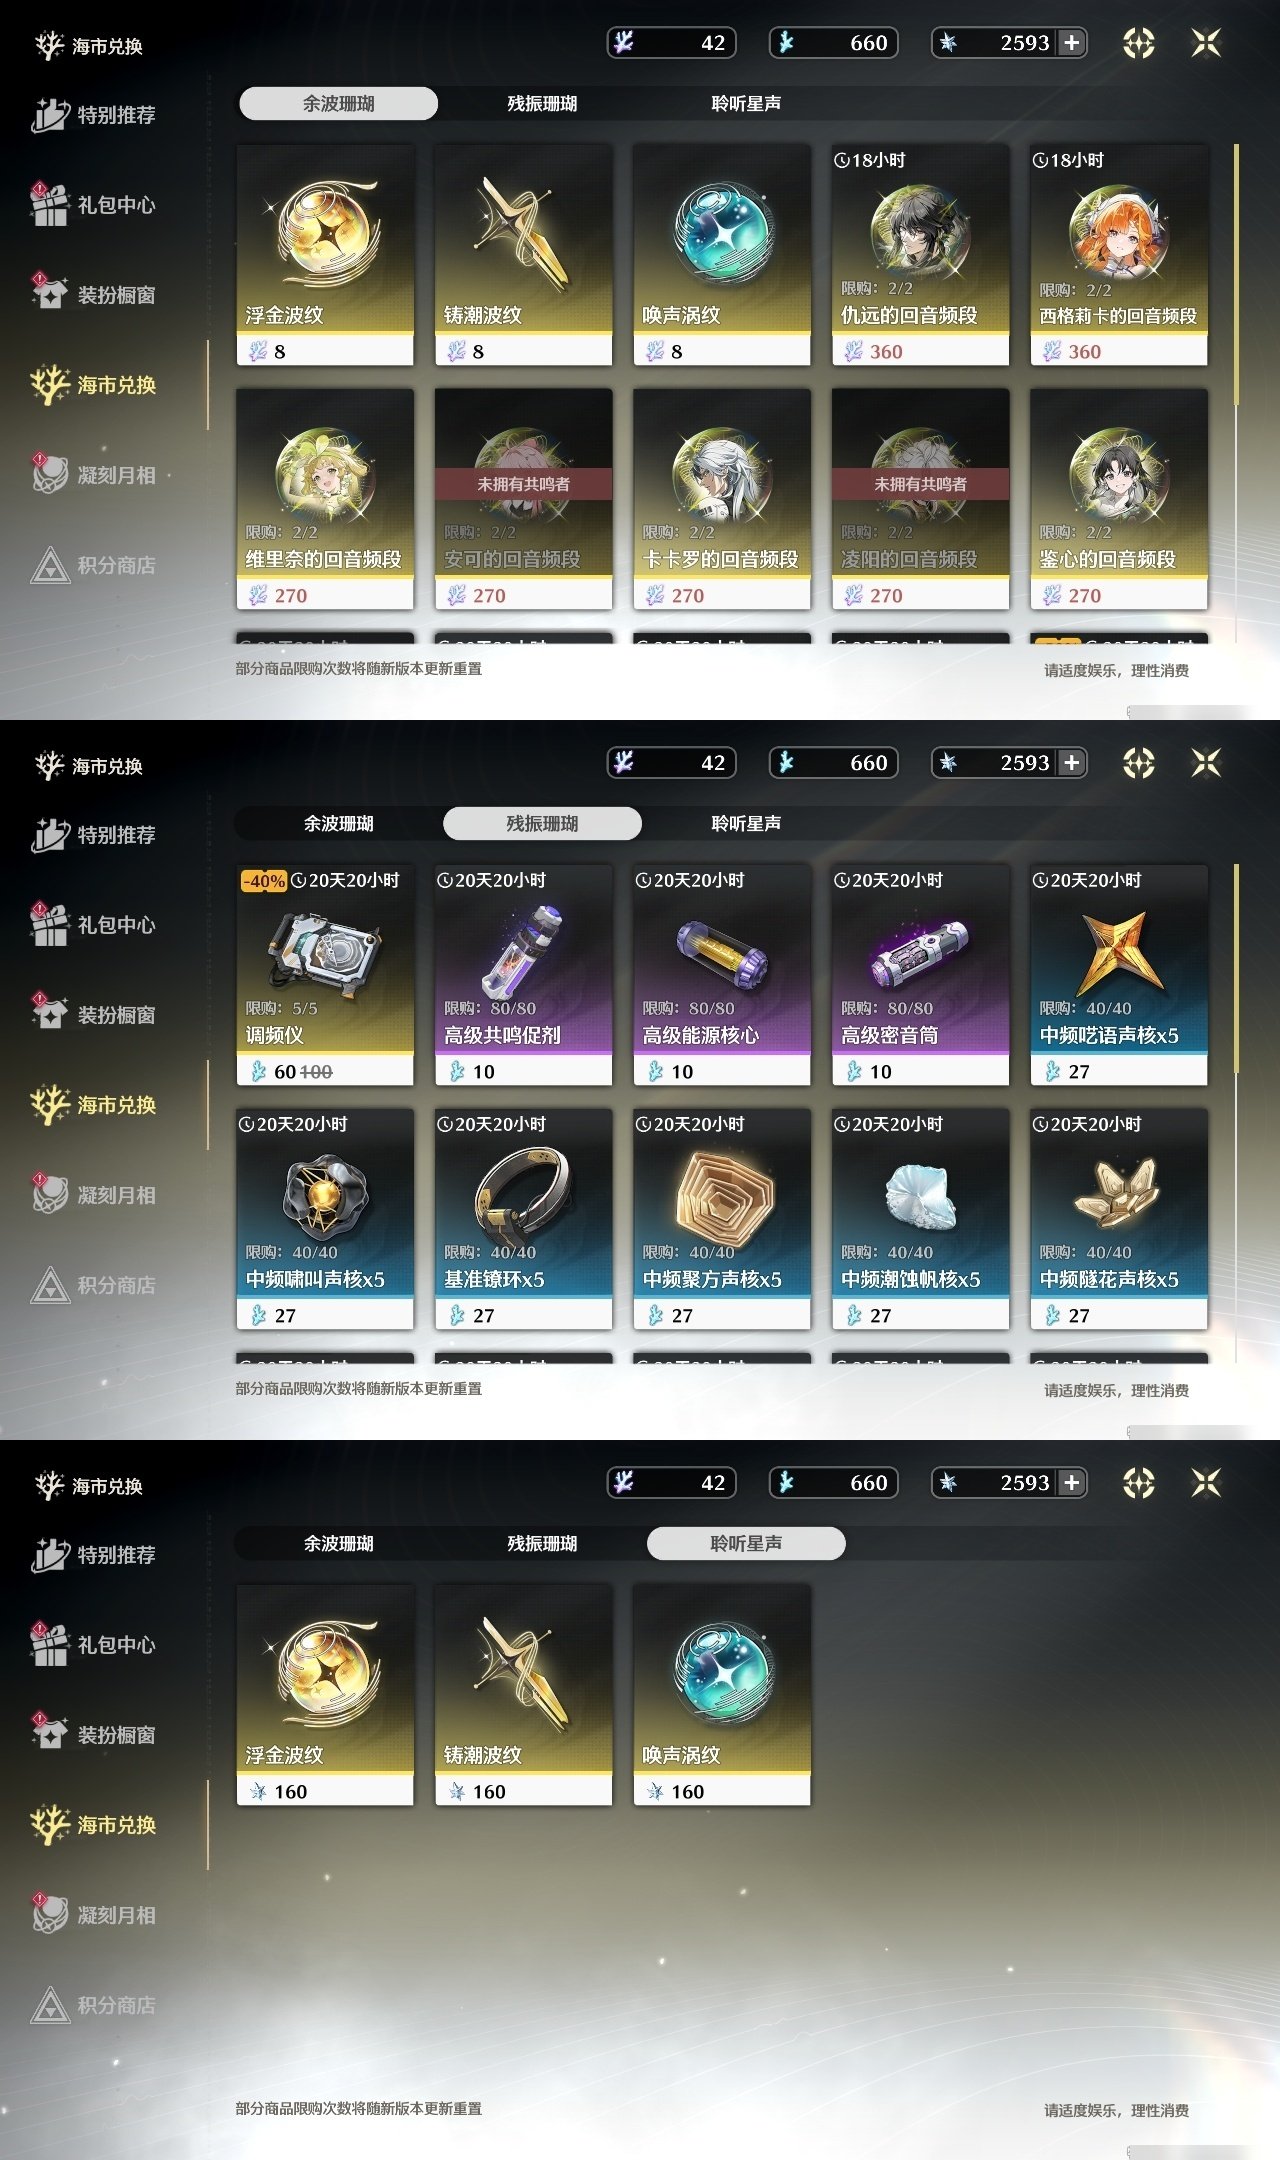Click the locked 安可的回音频段 card

pos(523,499)
